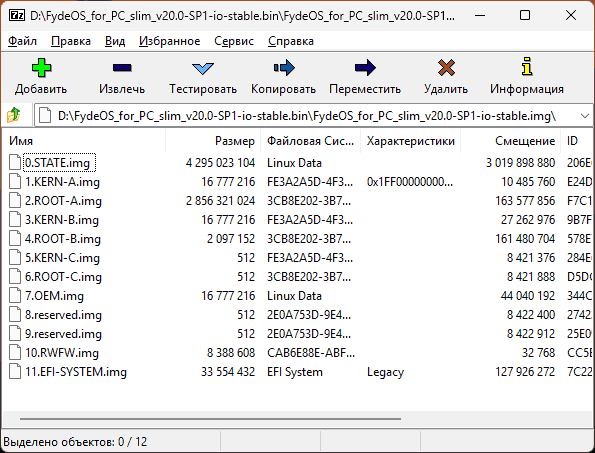Click file icon of 3.KERN-B.img
Viewport: 595px width, 453px height.
[15, 219]
